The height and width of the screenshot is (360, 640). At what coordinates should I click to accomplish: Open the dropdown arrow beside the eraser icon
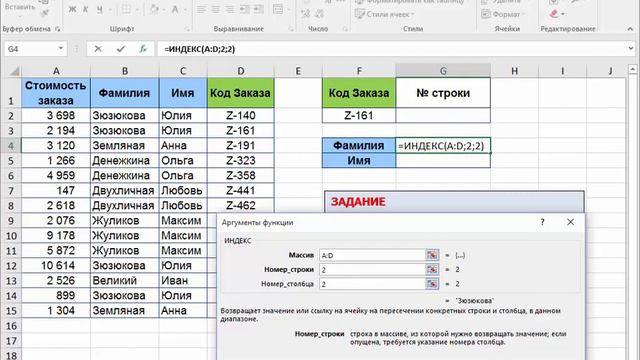pos(563,14)
